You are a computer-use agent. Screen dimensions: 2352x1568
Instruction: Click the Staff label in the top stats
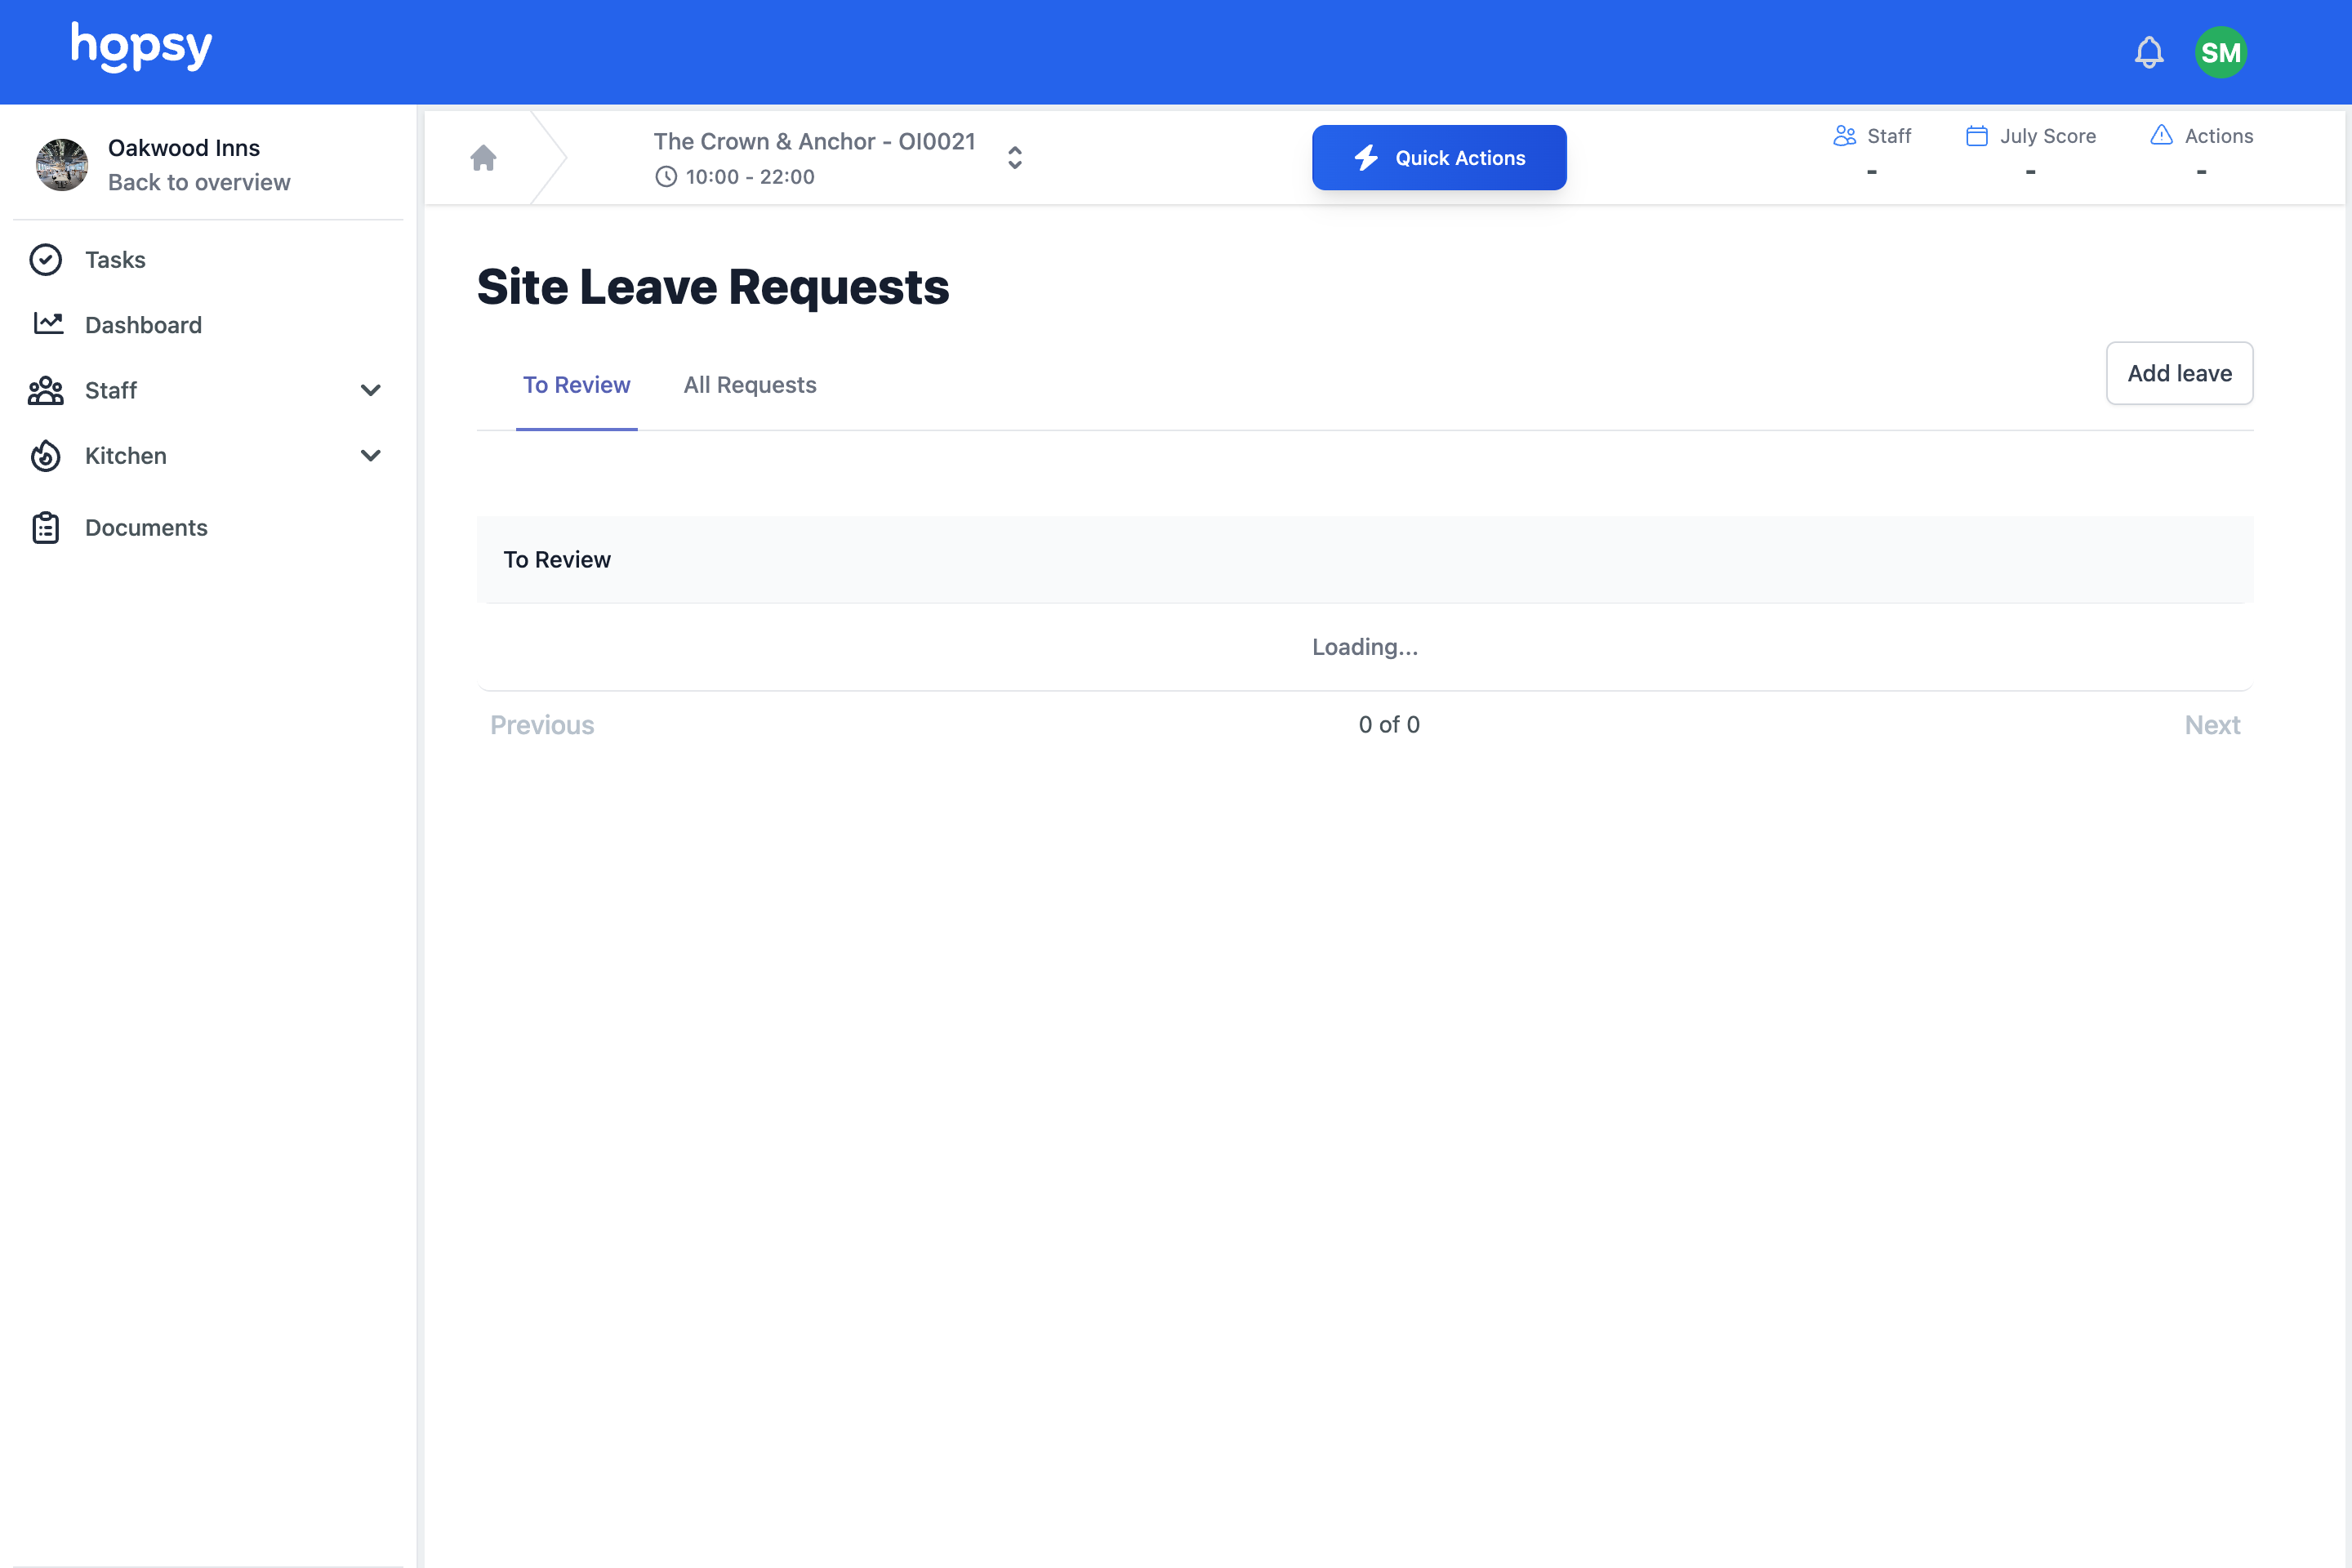pyautogui.click(x=1889, y=136)
